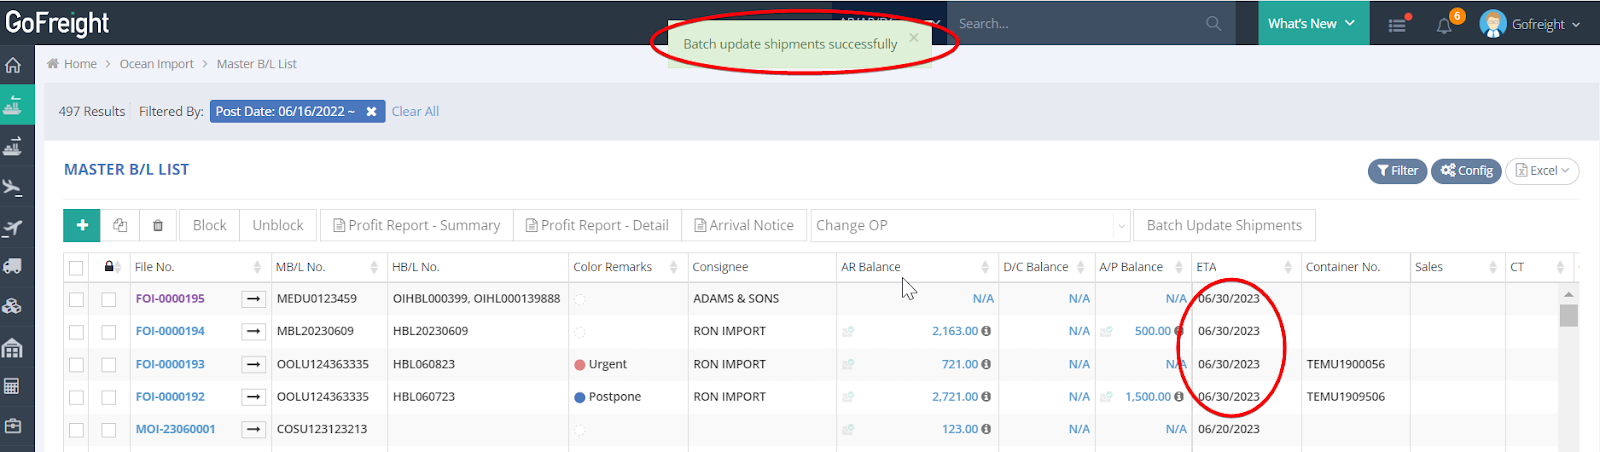This screenshot has height=452, width=1600.
Task: Open the task list icon in header
Action: (x=1398, y=25)
